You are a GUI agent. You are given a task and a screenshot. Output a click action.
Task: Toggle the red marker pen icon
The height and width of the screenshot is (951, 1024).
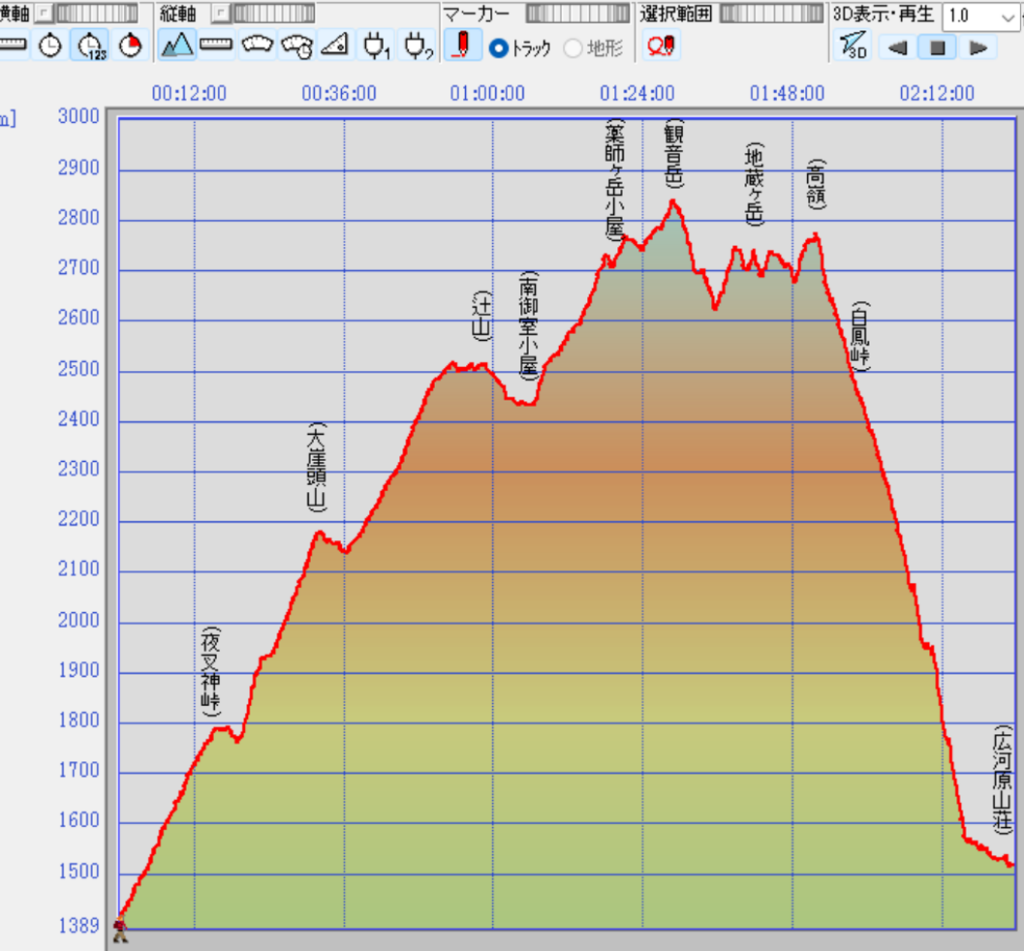click(463, 46)
